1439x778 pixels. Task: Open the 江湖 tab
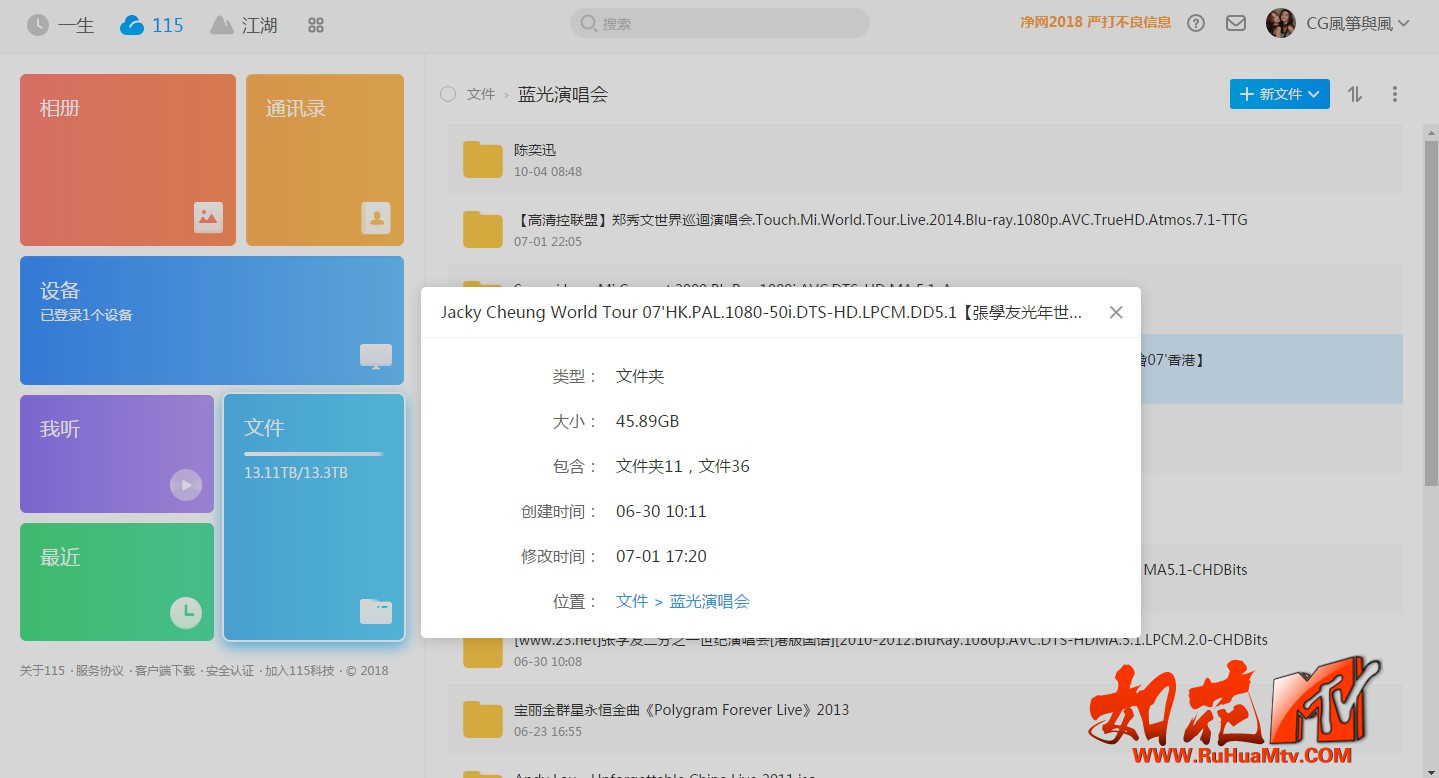[244, 25]
